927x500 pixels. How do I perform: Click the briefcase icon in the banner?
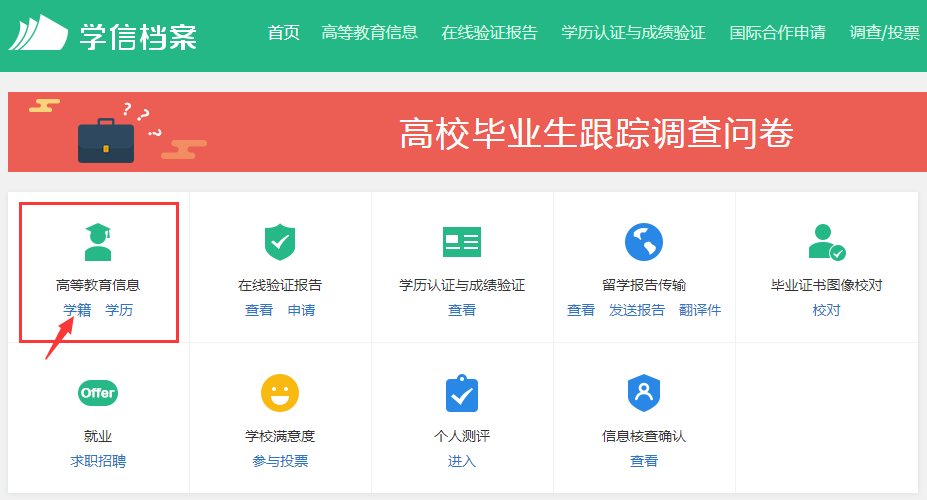tap(106, 141)
